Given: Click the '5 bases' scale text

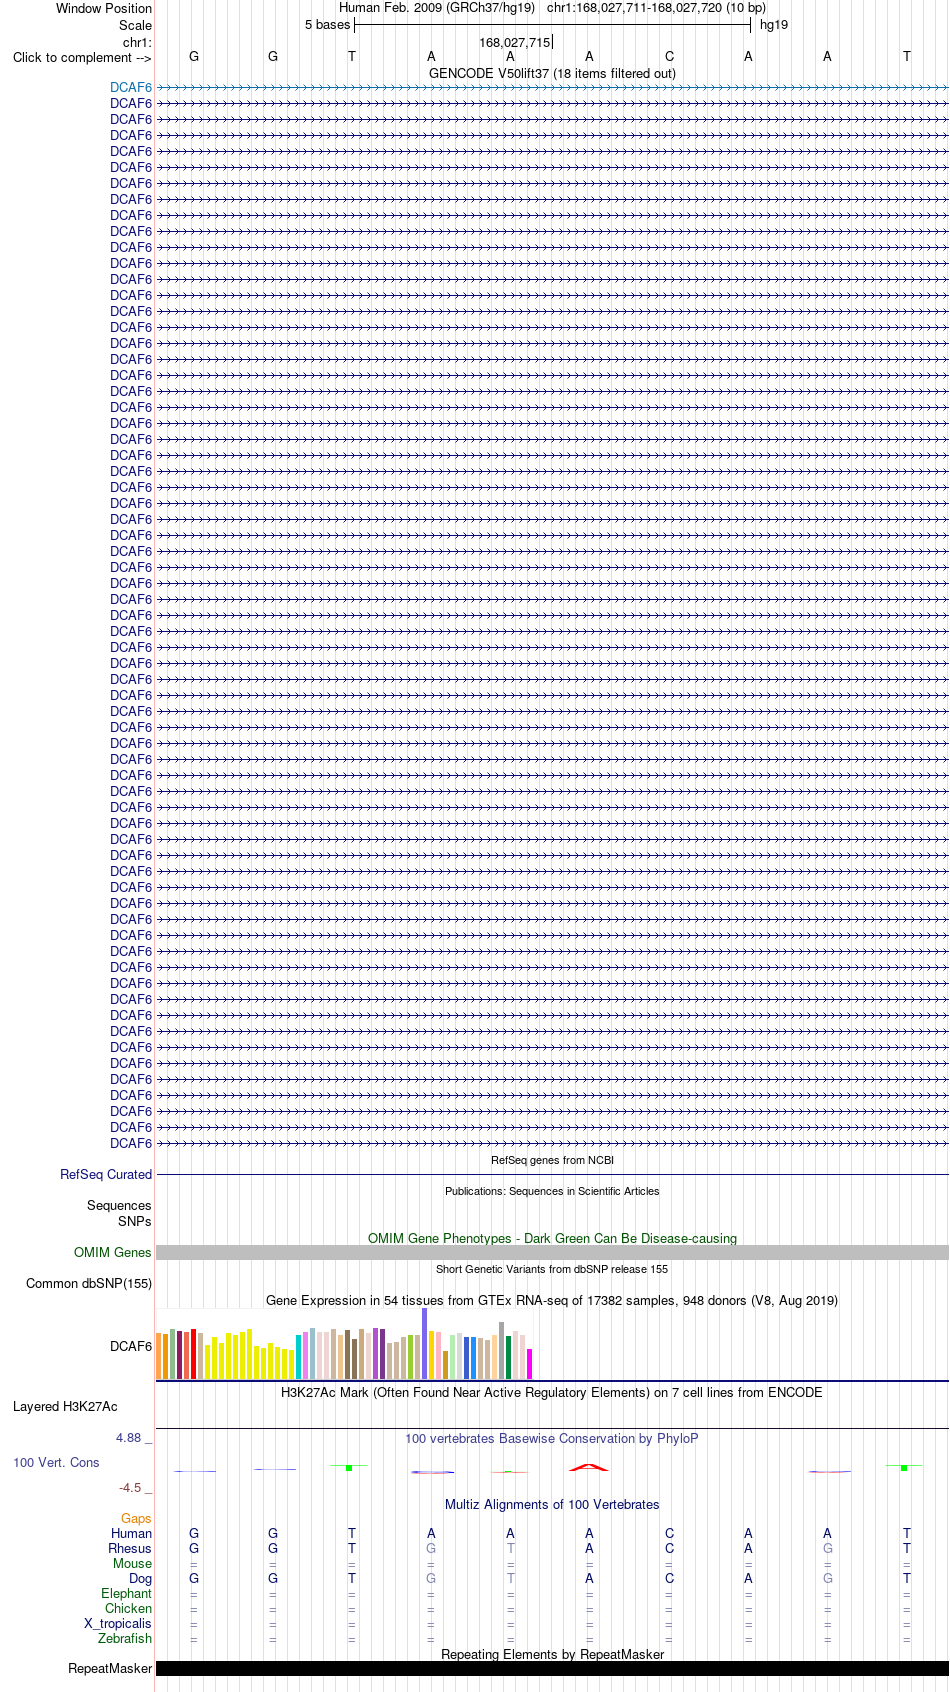Looking at the screenshot, I should pyautogui.click(x=328, y=25).
